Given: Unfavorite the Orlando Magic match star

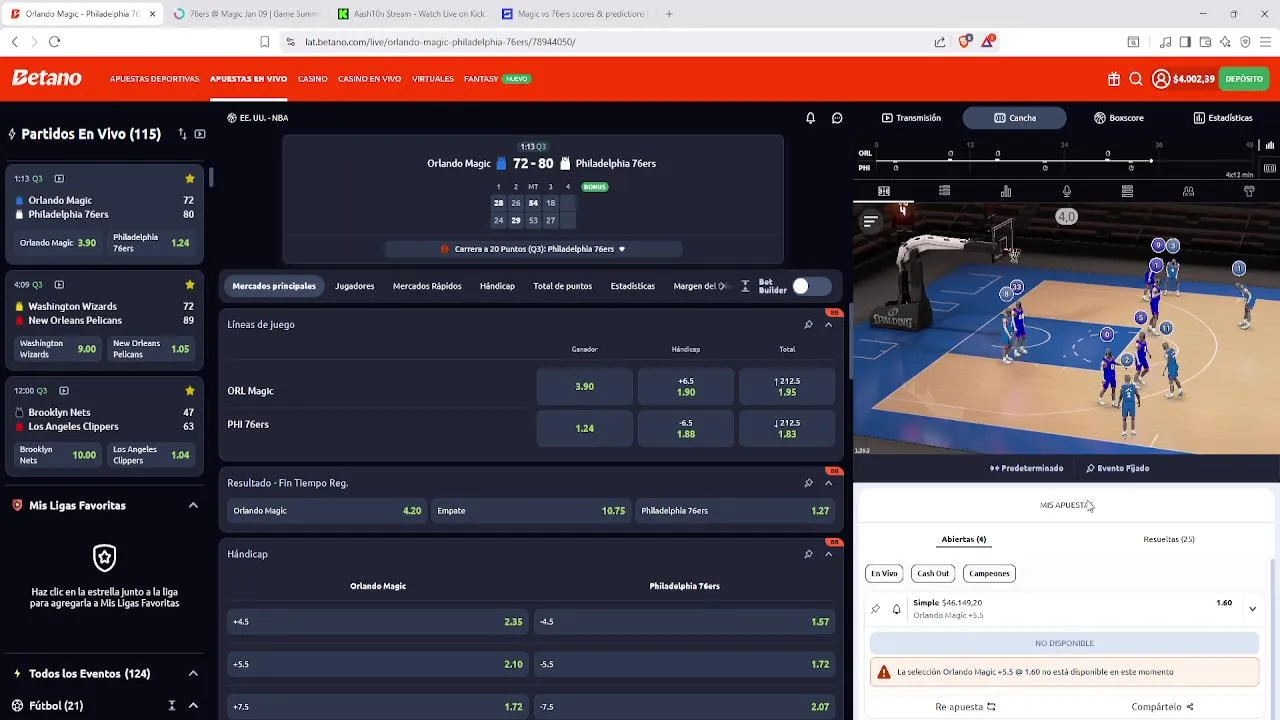Looking at the screenshot, I should pyautogui.click(x=190, y=179).
